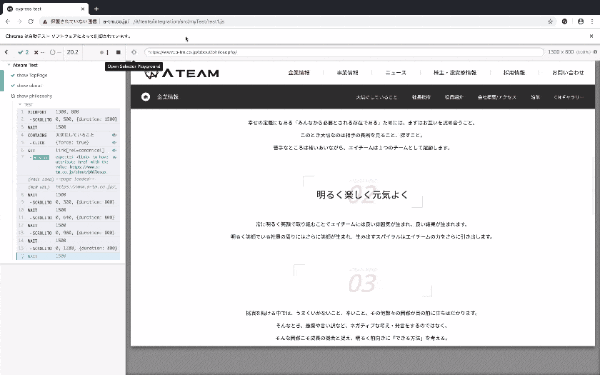Open 会社概要/アクセス sub-navigation link

[497, 97]
